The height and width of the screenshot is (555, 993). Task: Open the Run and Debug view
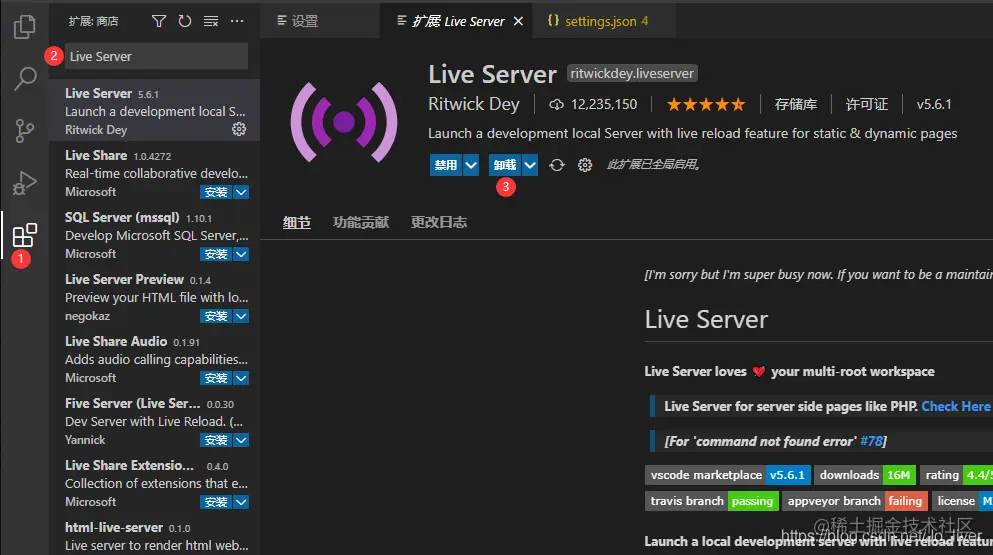(25, 183)
